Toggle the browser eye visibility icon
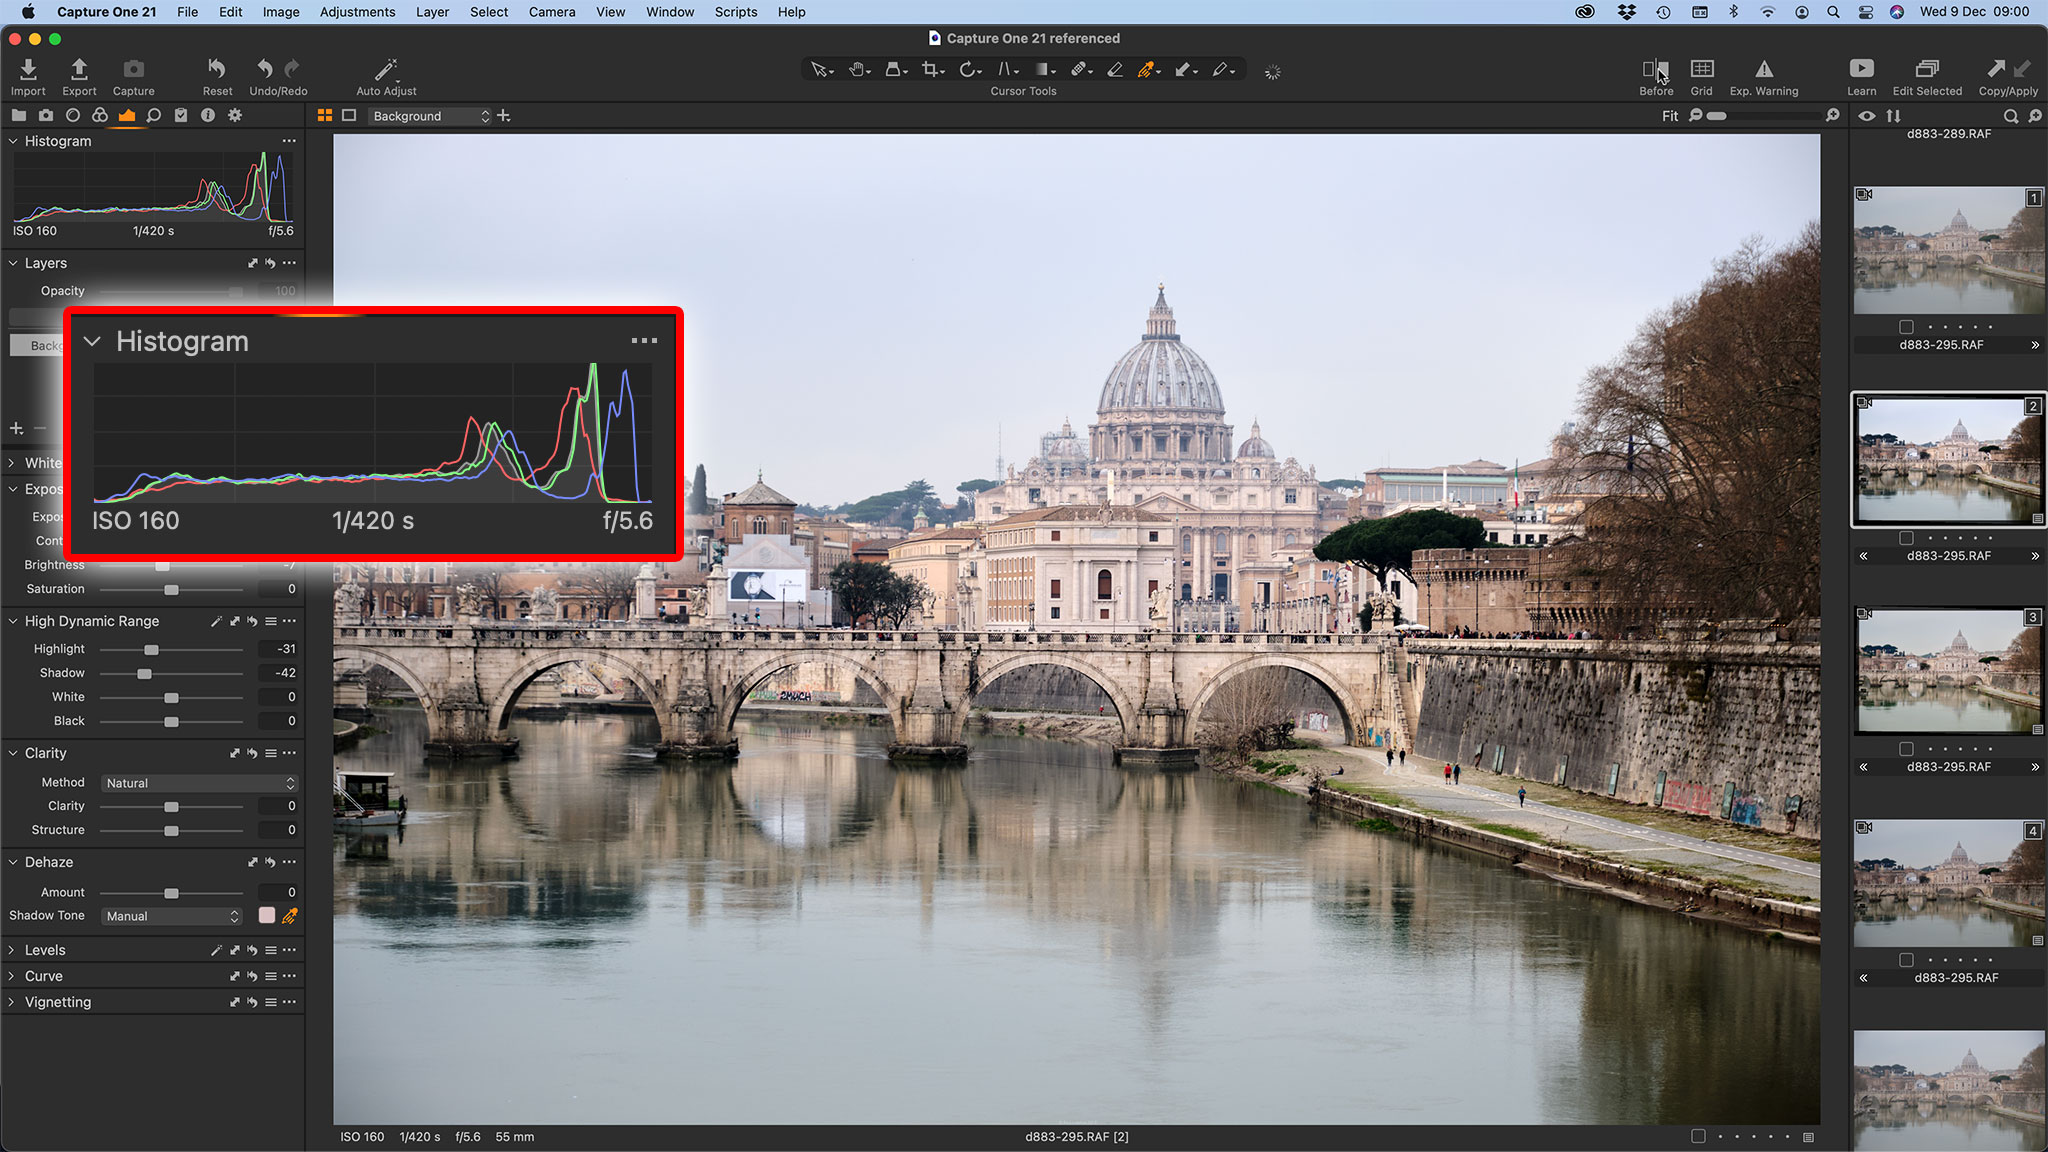 1866,116
